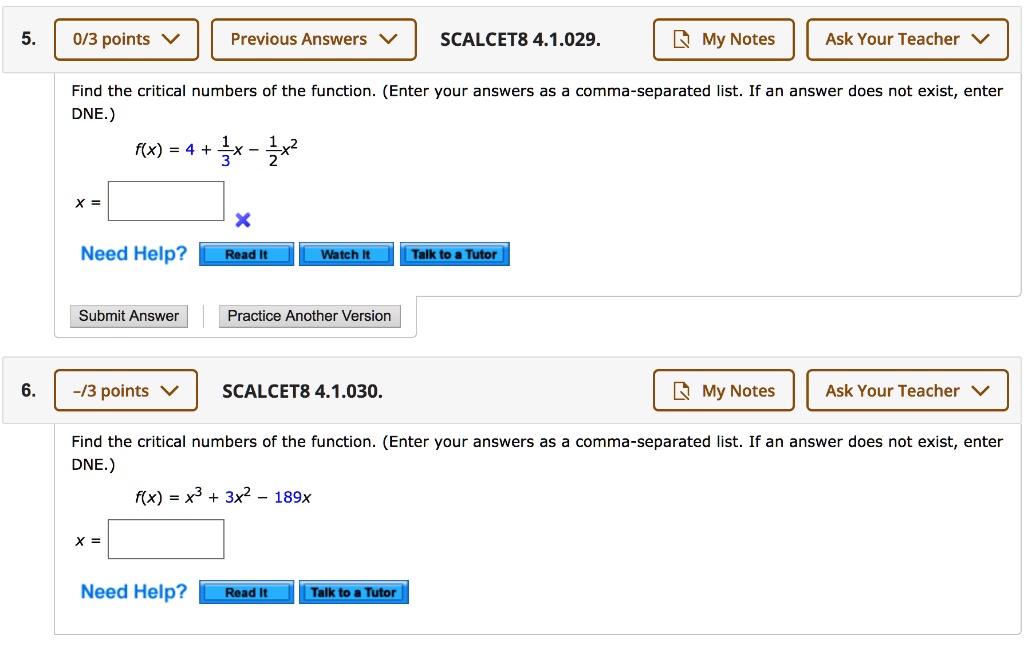The image size is (1024, 651).
Task: Click the answer input field for question 5
Action: coord(165,200)
